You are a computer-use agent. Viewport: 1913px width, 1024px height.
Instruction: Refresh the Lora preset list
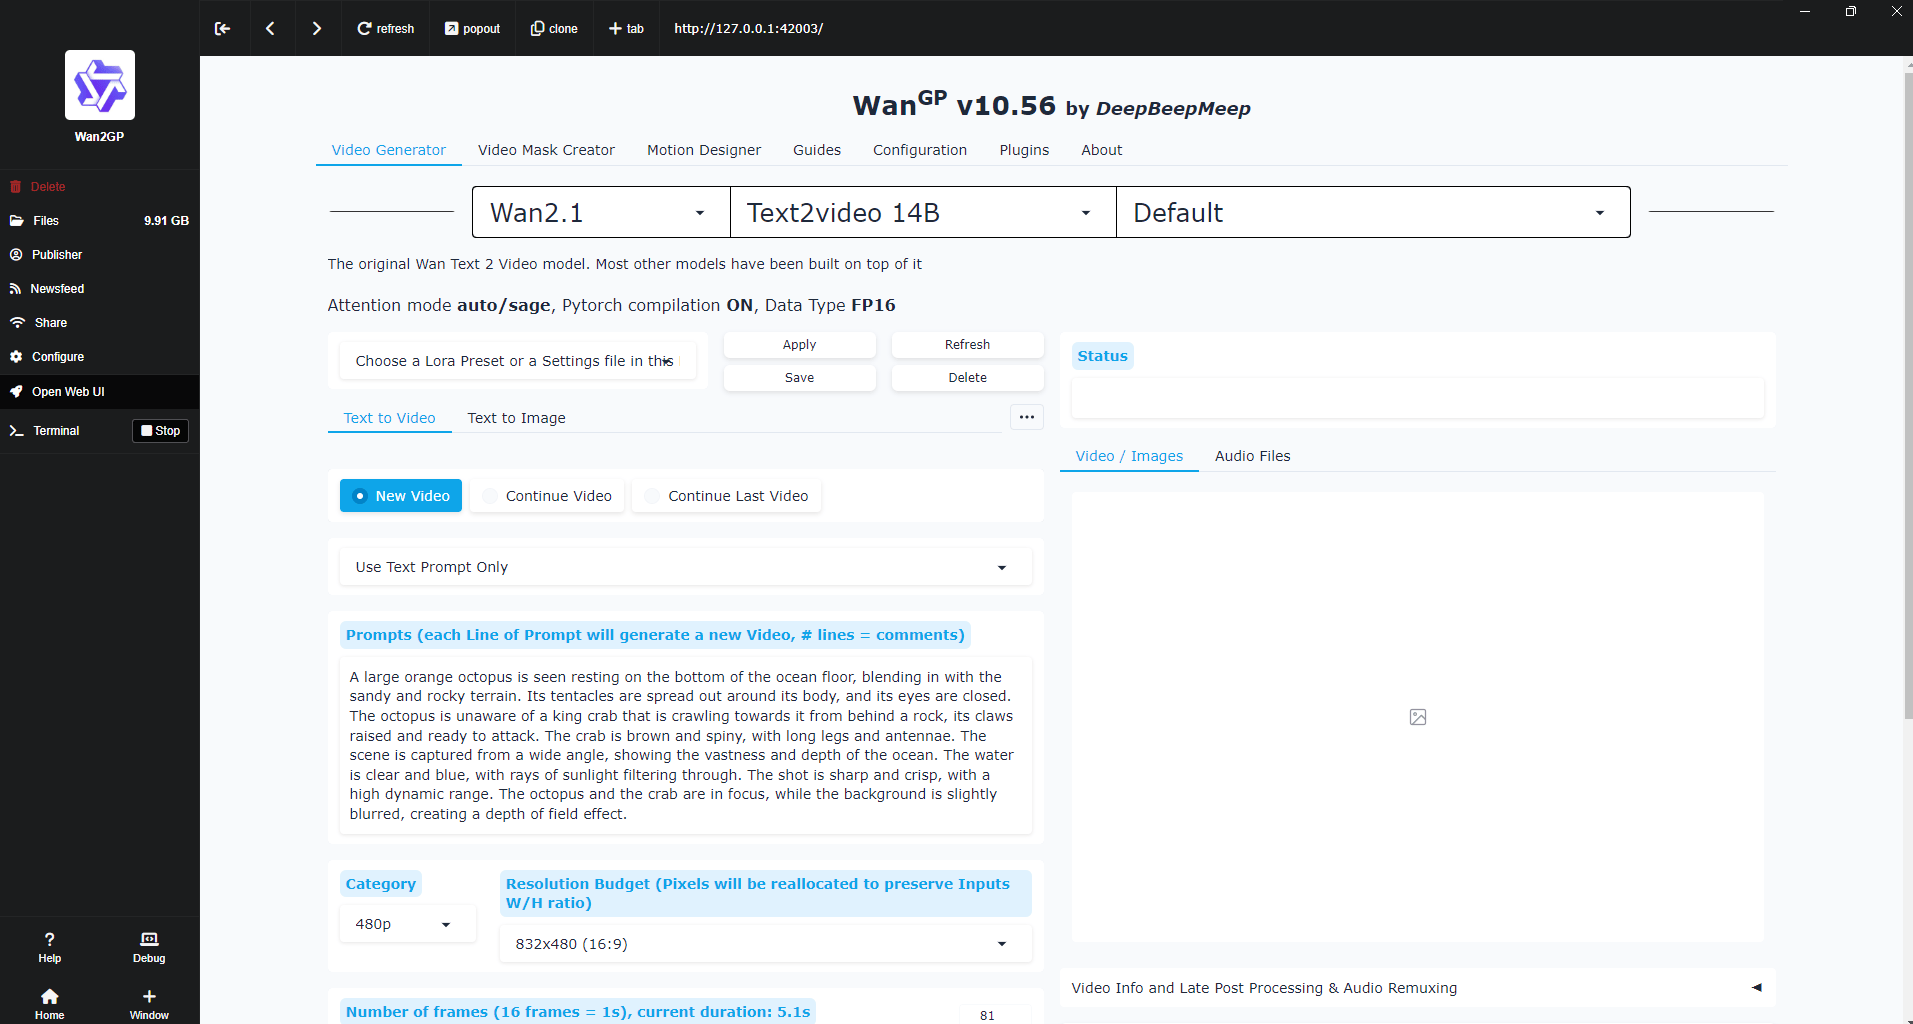pyautogui.click(x=968, y=345)
